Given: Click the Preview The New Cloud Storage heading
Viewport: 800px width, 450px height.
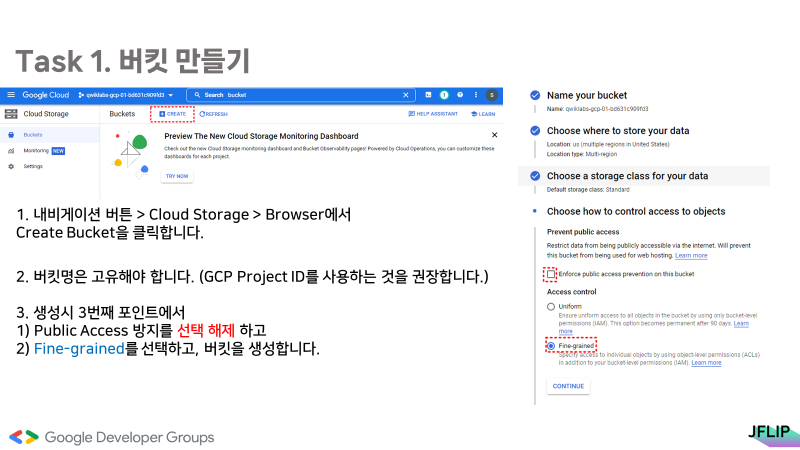Looking at the screenshot, I should coord(261,136).
